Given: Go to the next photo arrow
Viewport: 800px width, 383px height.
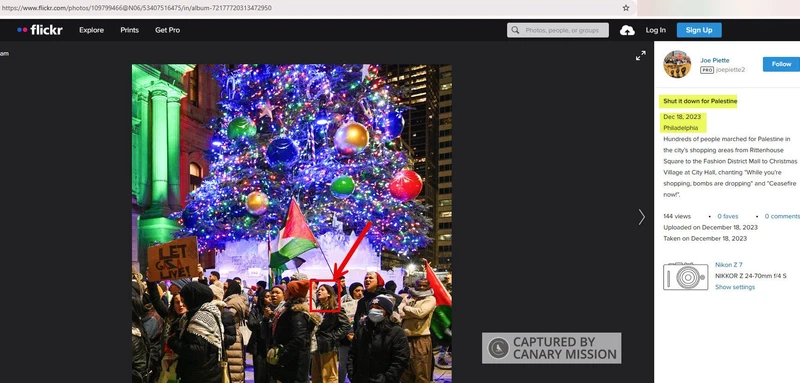Looking at the screenshot, I should click(x=641, y=217).
